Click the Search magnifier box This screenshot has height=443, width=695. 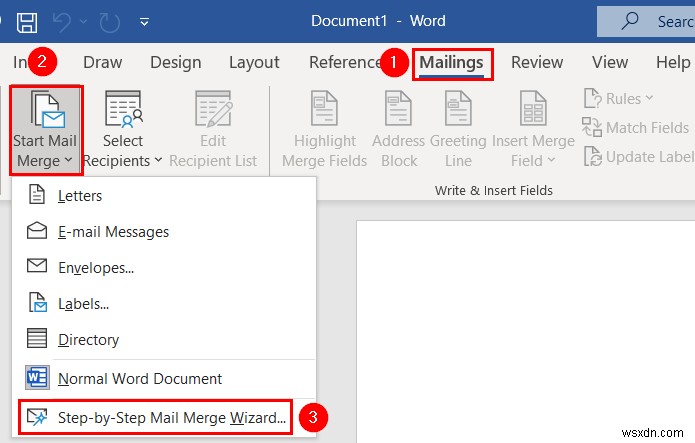[646, 21]
